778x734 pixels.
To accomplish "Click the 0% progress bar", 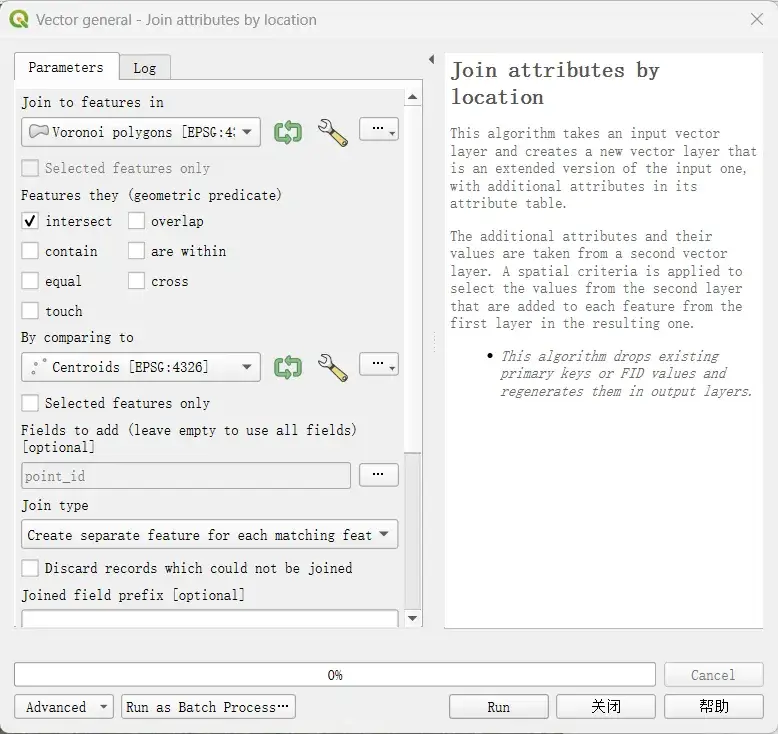I will pos(335,675).
